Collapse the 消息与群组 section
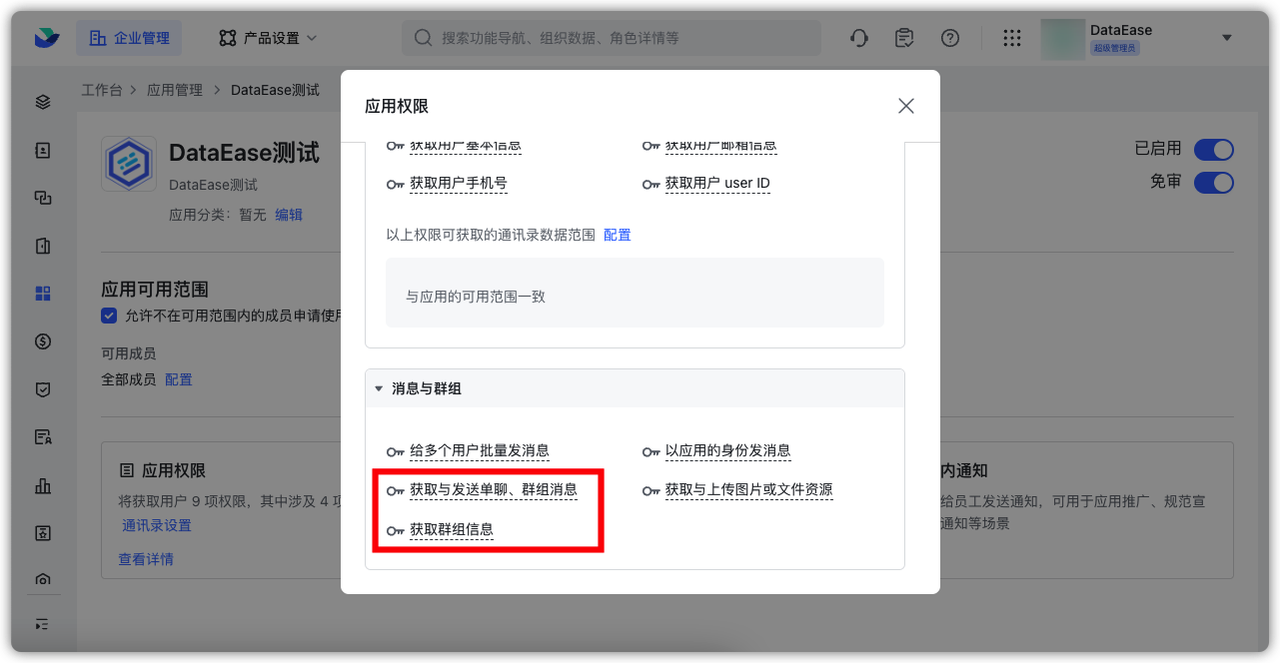The image size is (1280, 663). pyautogui.click(x=379, y=388)
